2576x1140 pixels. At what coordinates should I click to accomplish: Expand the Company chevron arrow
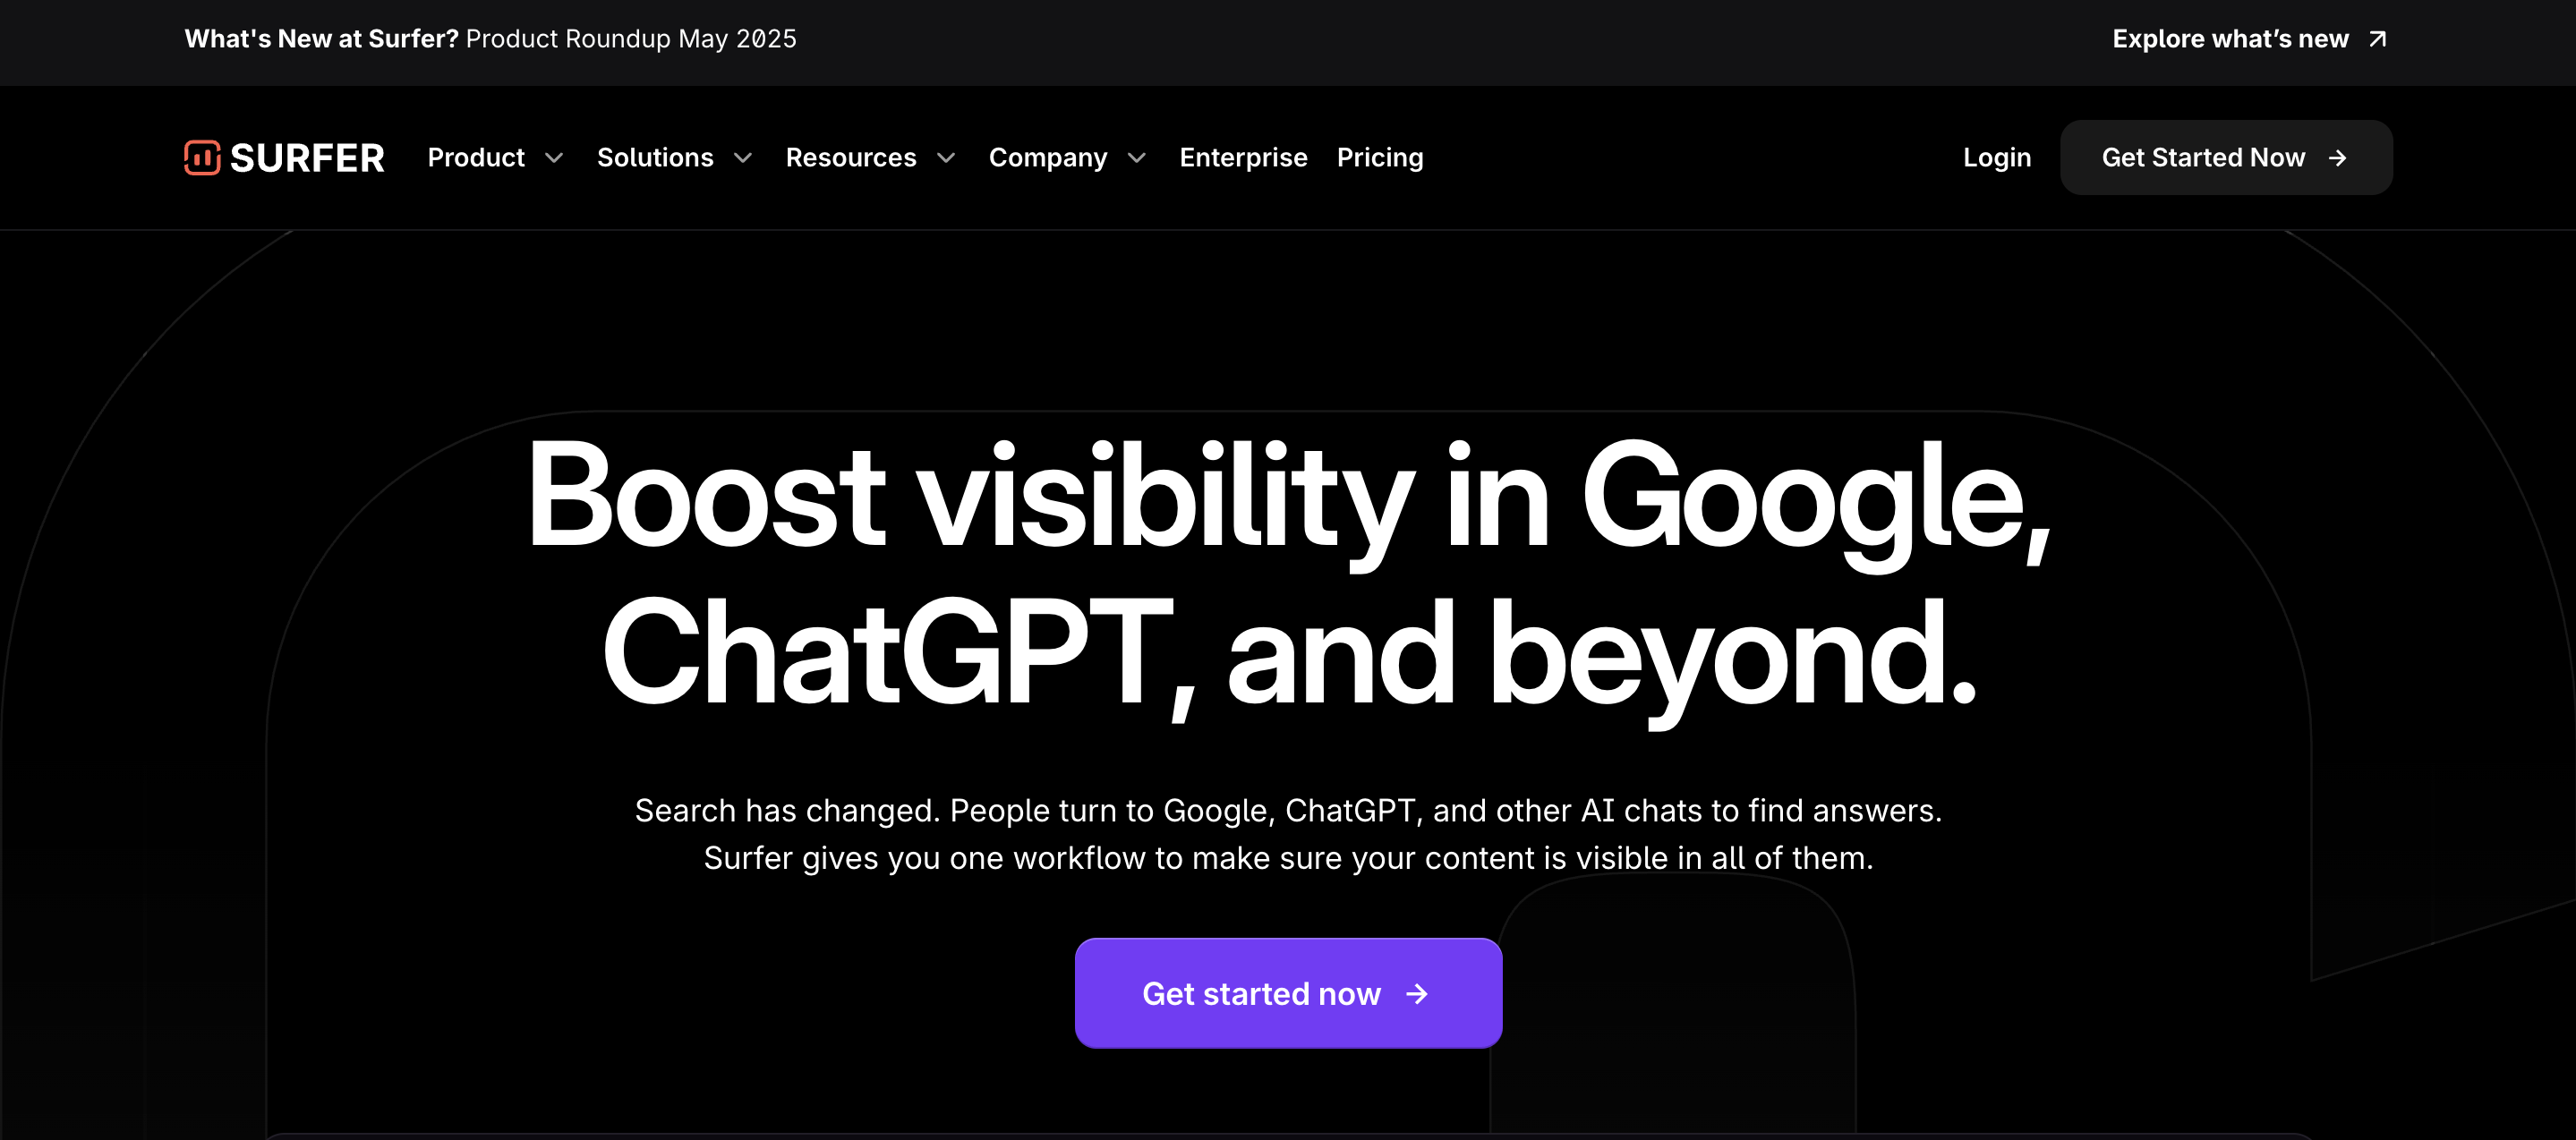1137,158
